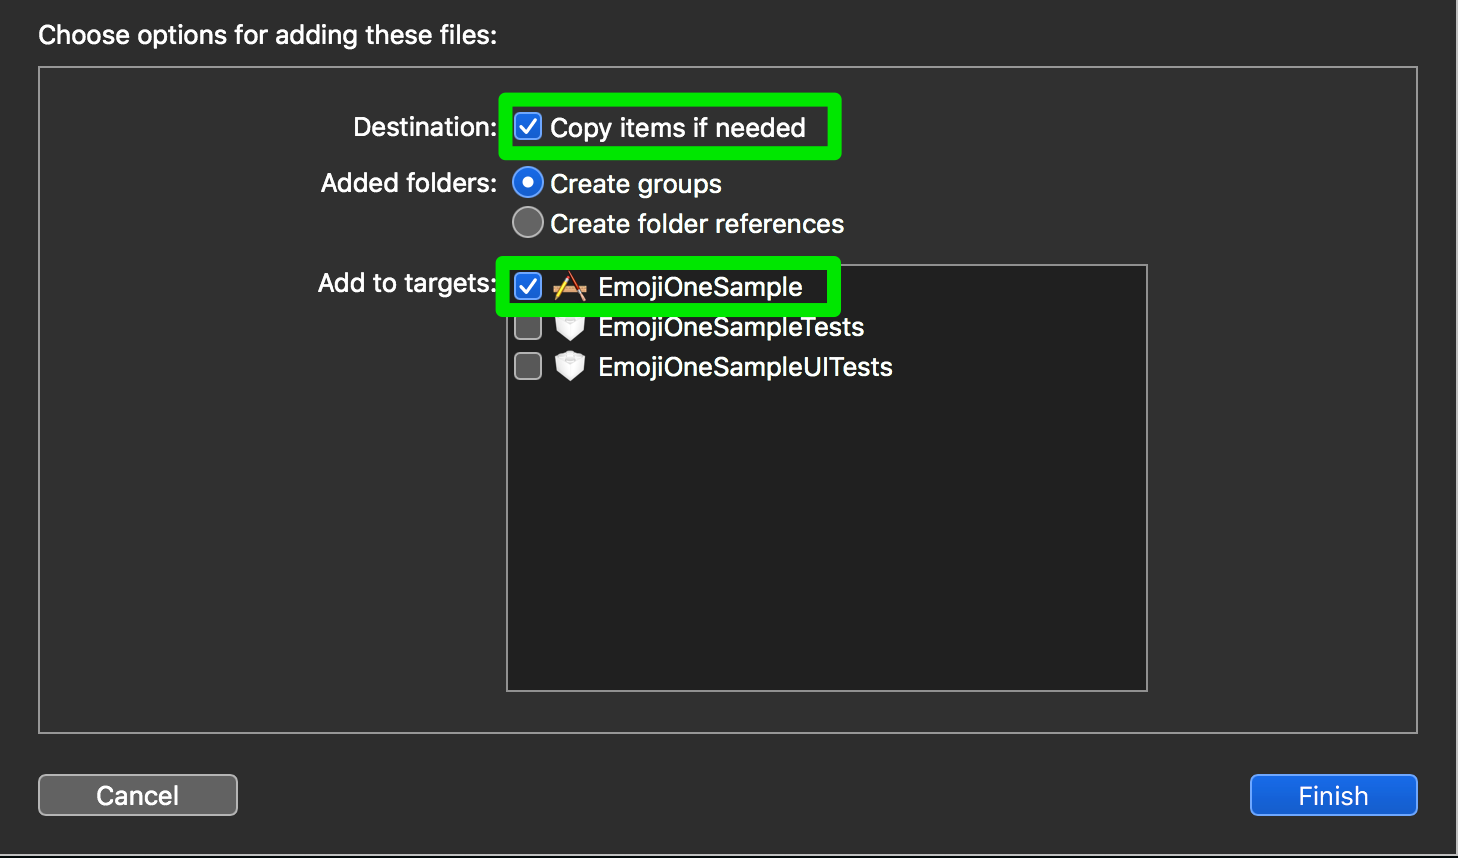Click the pencil-and-ruler icon next to EmojiOneSample
The image size is (1458, 858).
(x=570, y=286)
